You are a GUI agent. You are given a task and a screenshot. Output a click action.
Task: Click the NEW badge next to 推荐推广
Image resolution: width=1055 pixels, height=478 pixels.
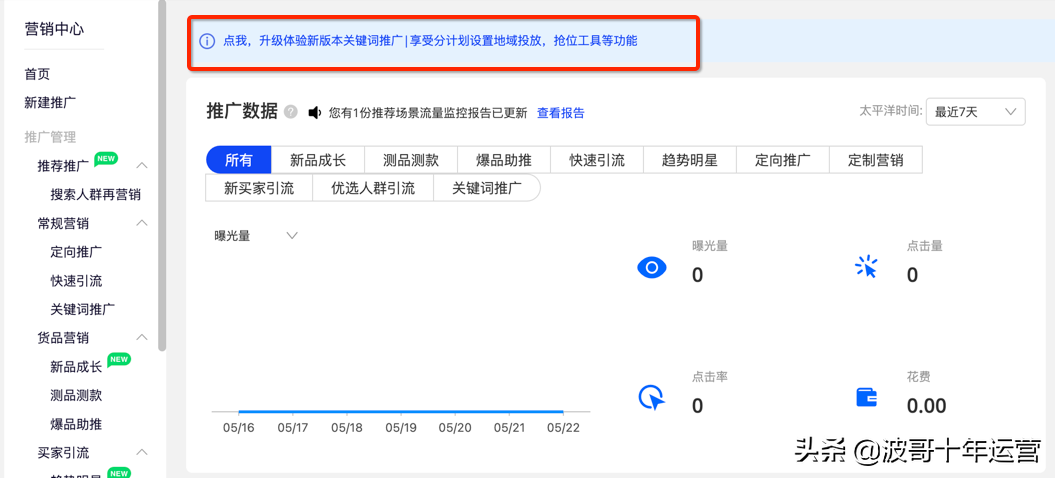106,158
